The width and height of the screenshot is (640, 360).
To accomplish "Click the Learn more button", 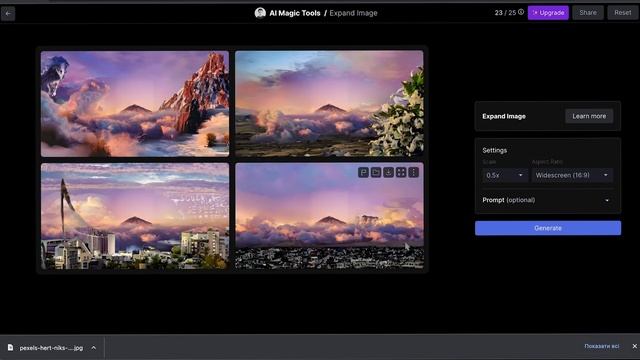I will pos(589,116).
